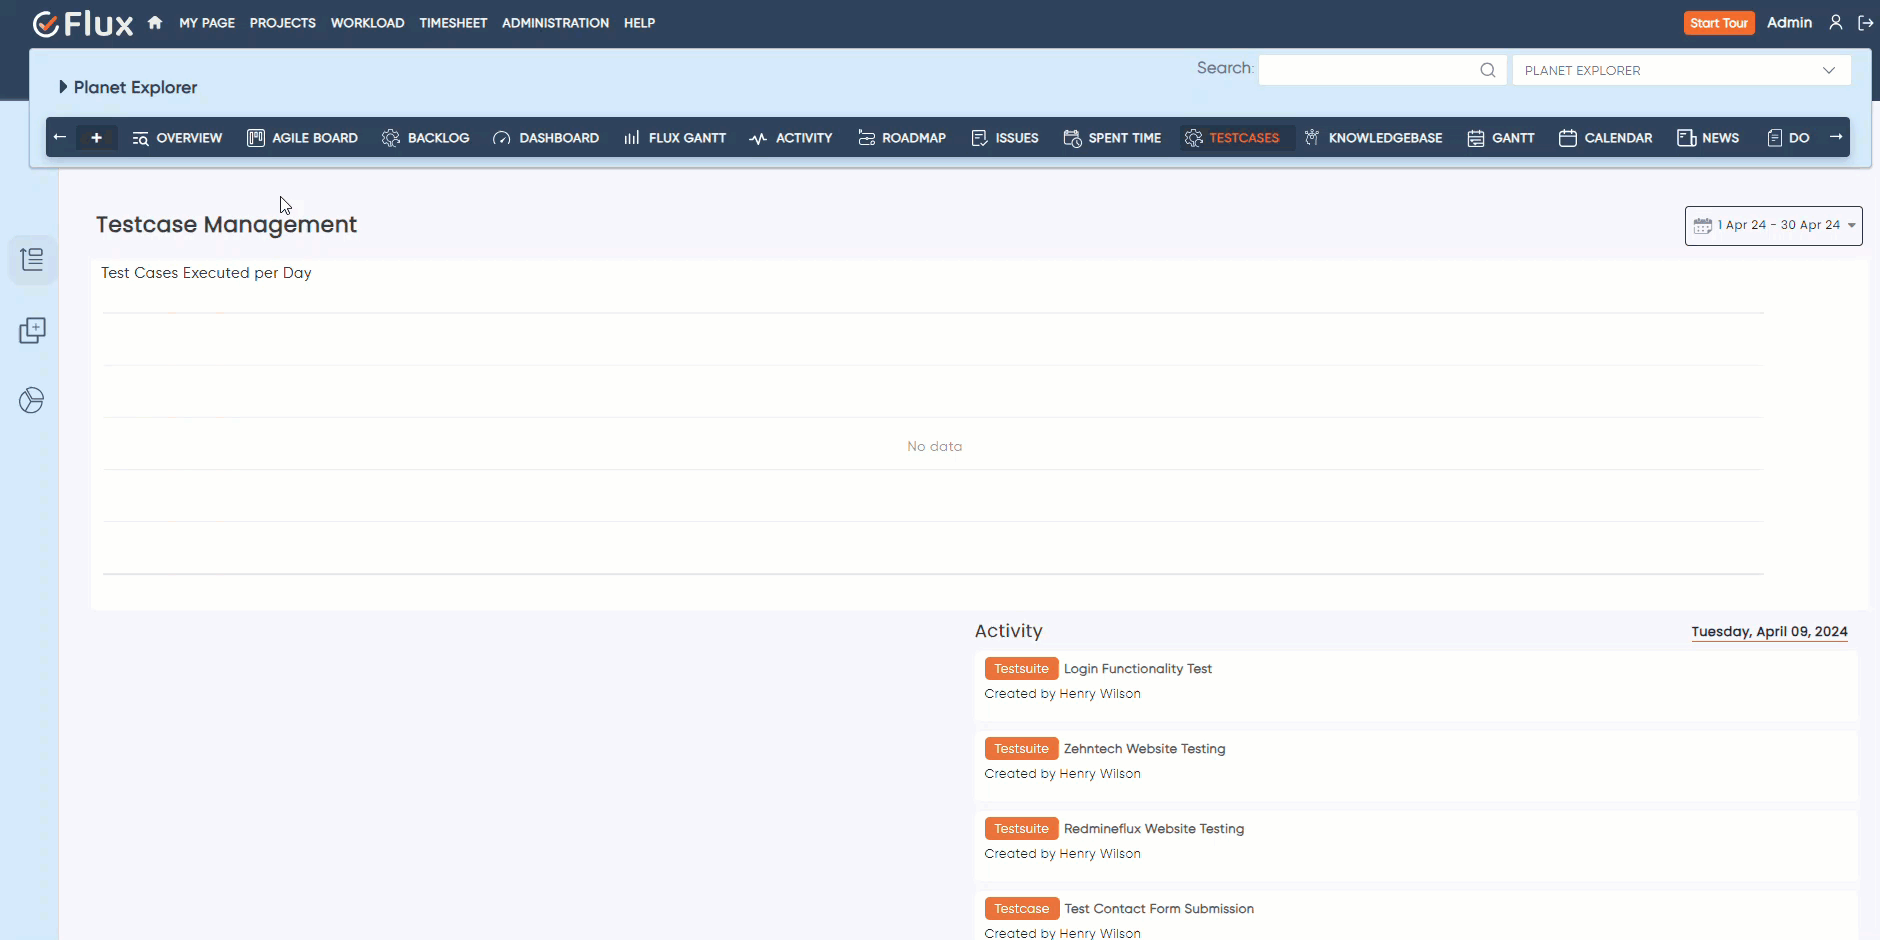Open Login Functionality Test activity link

coord(1137,669)
